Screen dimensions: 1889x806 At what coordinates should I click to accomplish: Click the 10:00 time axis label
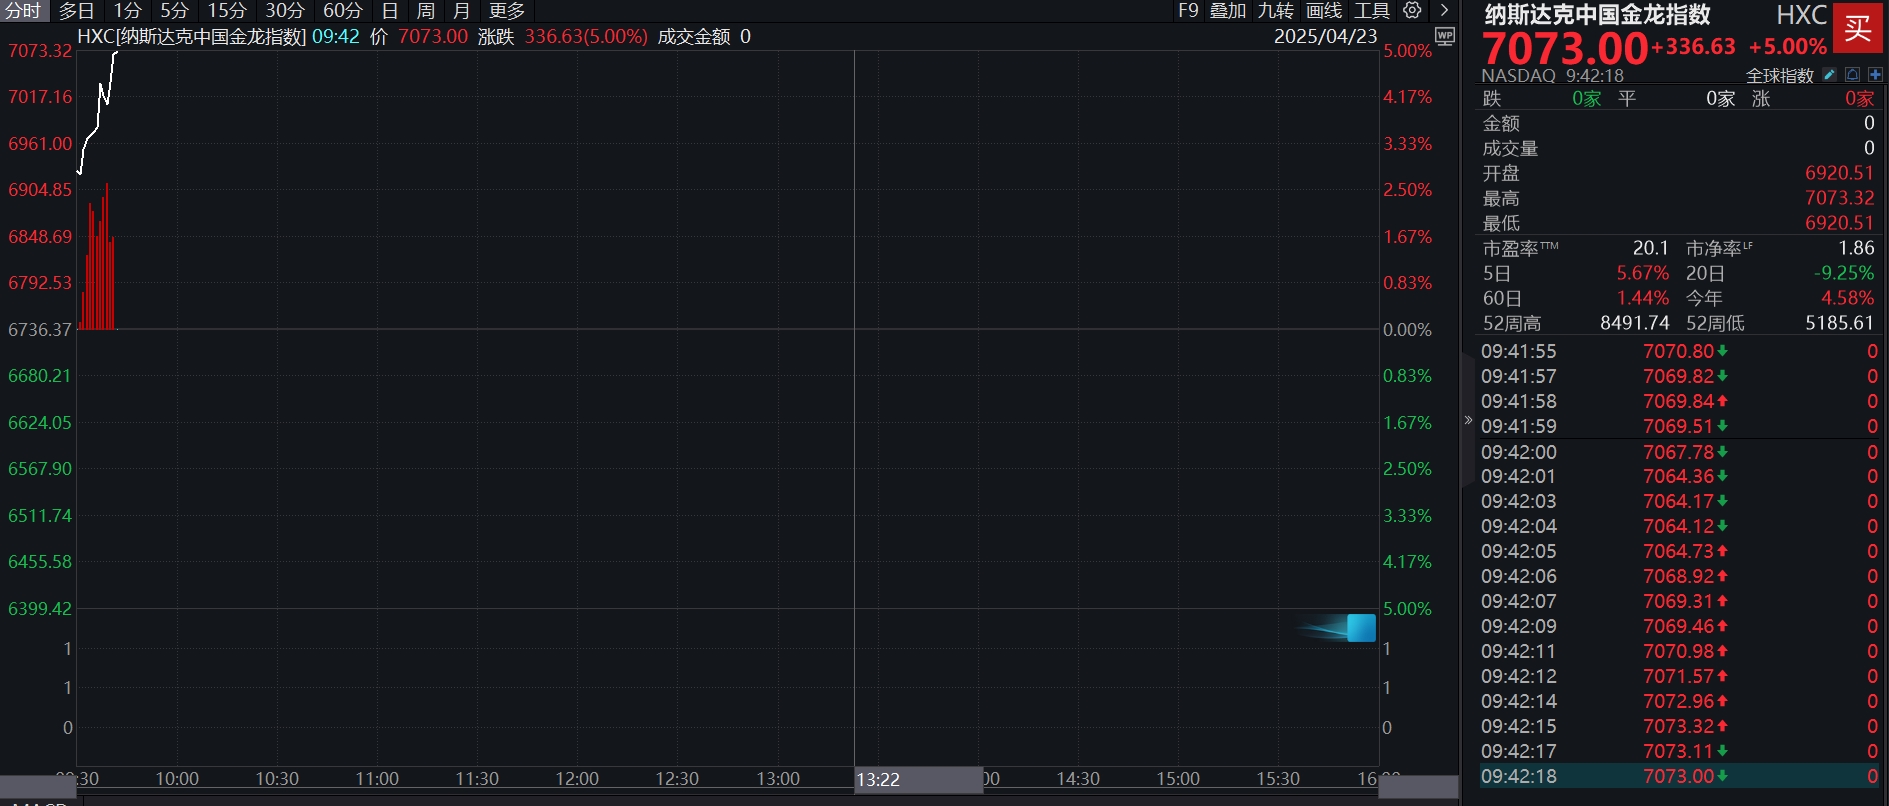click(x=177, y=779)
